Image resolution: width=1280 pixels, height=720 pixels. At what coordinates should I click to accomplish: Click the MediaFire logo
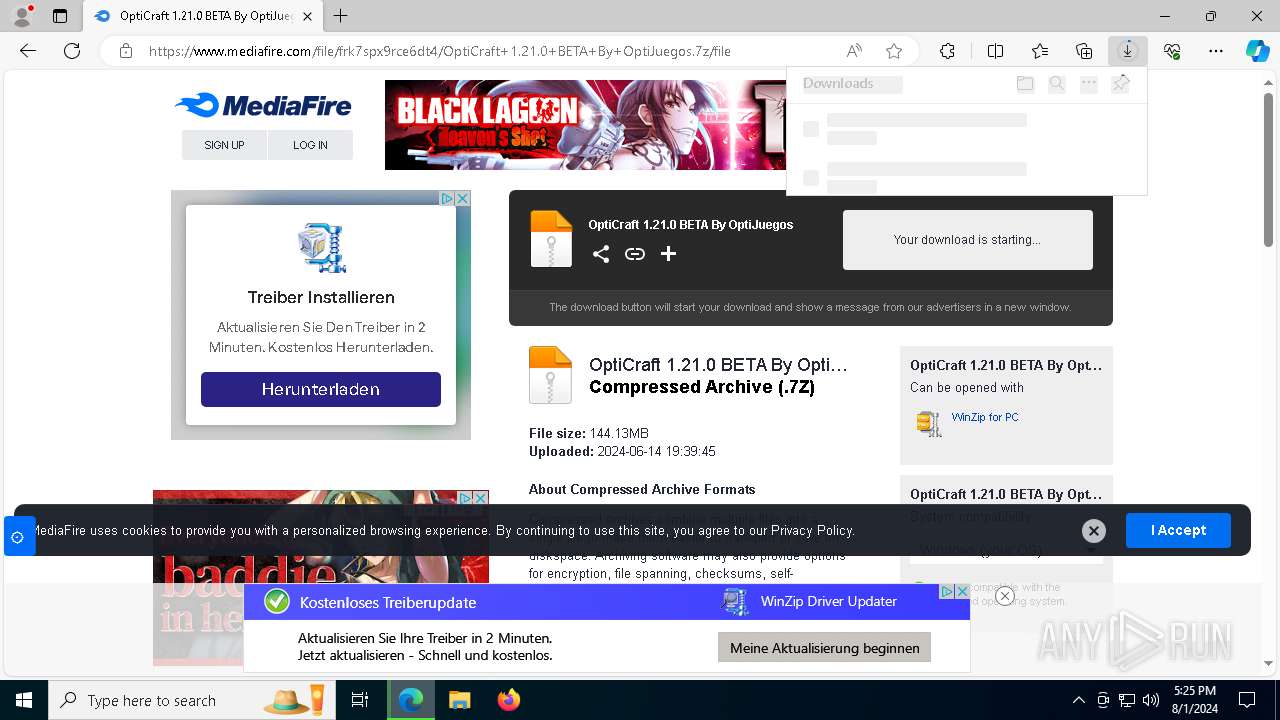263,105
